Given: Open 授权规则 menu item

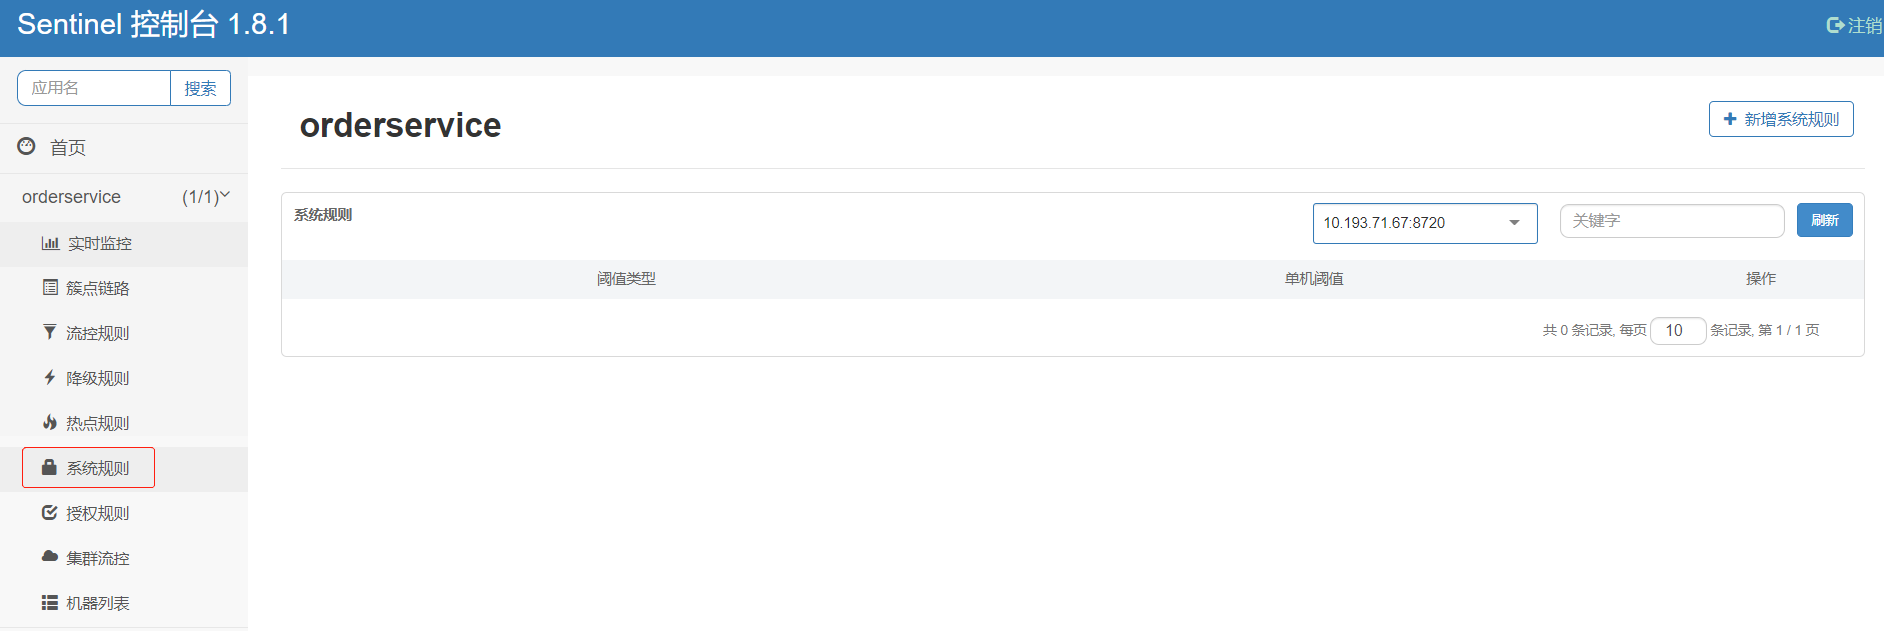Looking at the screenshot, I should (124, 514).
